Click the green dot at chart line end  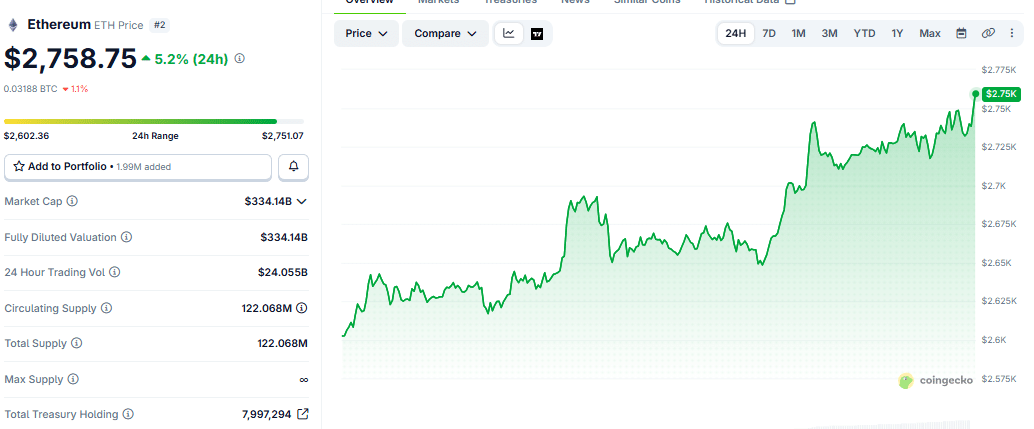pos(975,94)
